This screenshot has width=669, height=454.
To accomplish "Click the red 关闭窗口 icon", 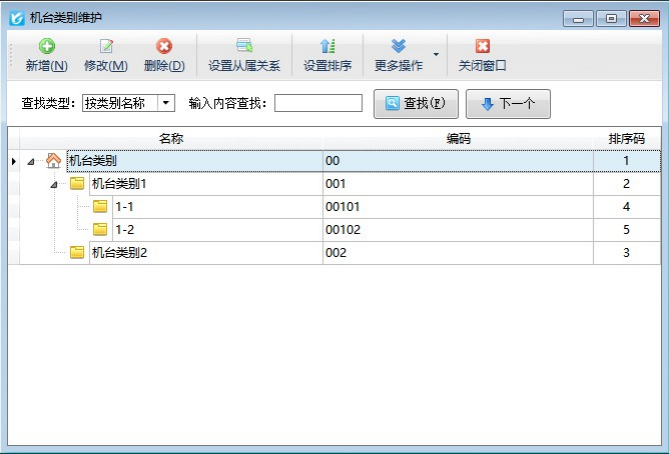I will click(482, 46).
